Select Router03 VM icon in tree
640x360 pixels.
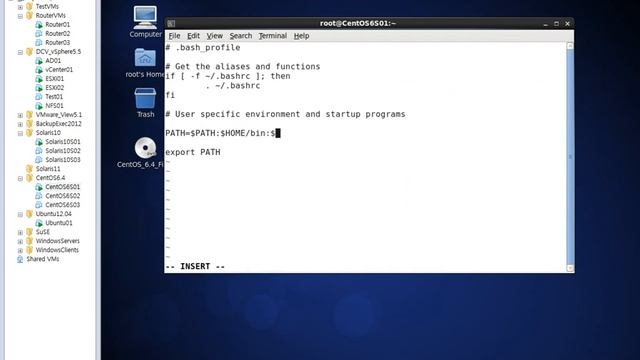(x=39, y=42)
